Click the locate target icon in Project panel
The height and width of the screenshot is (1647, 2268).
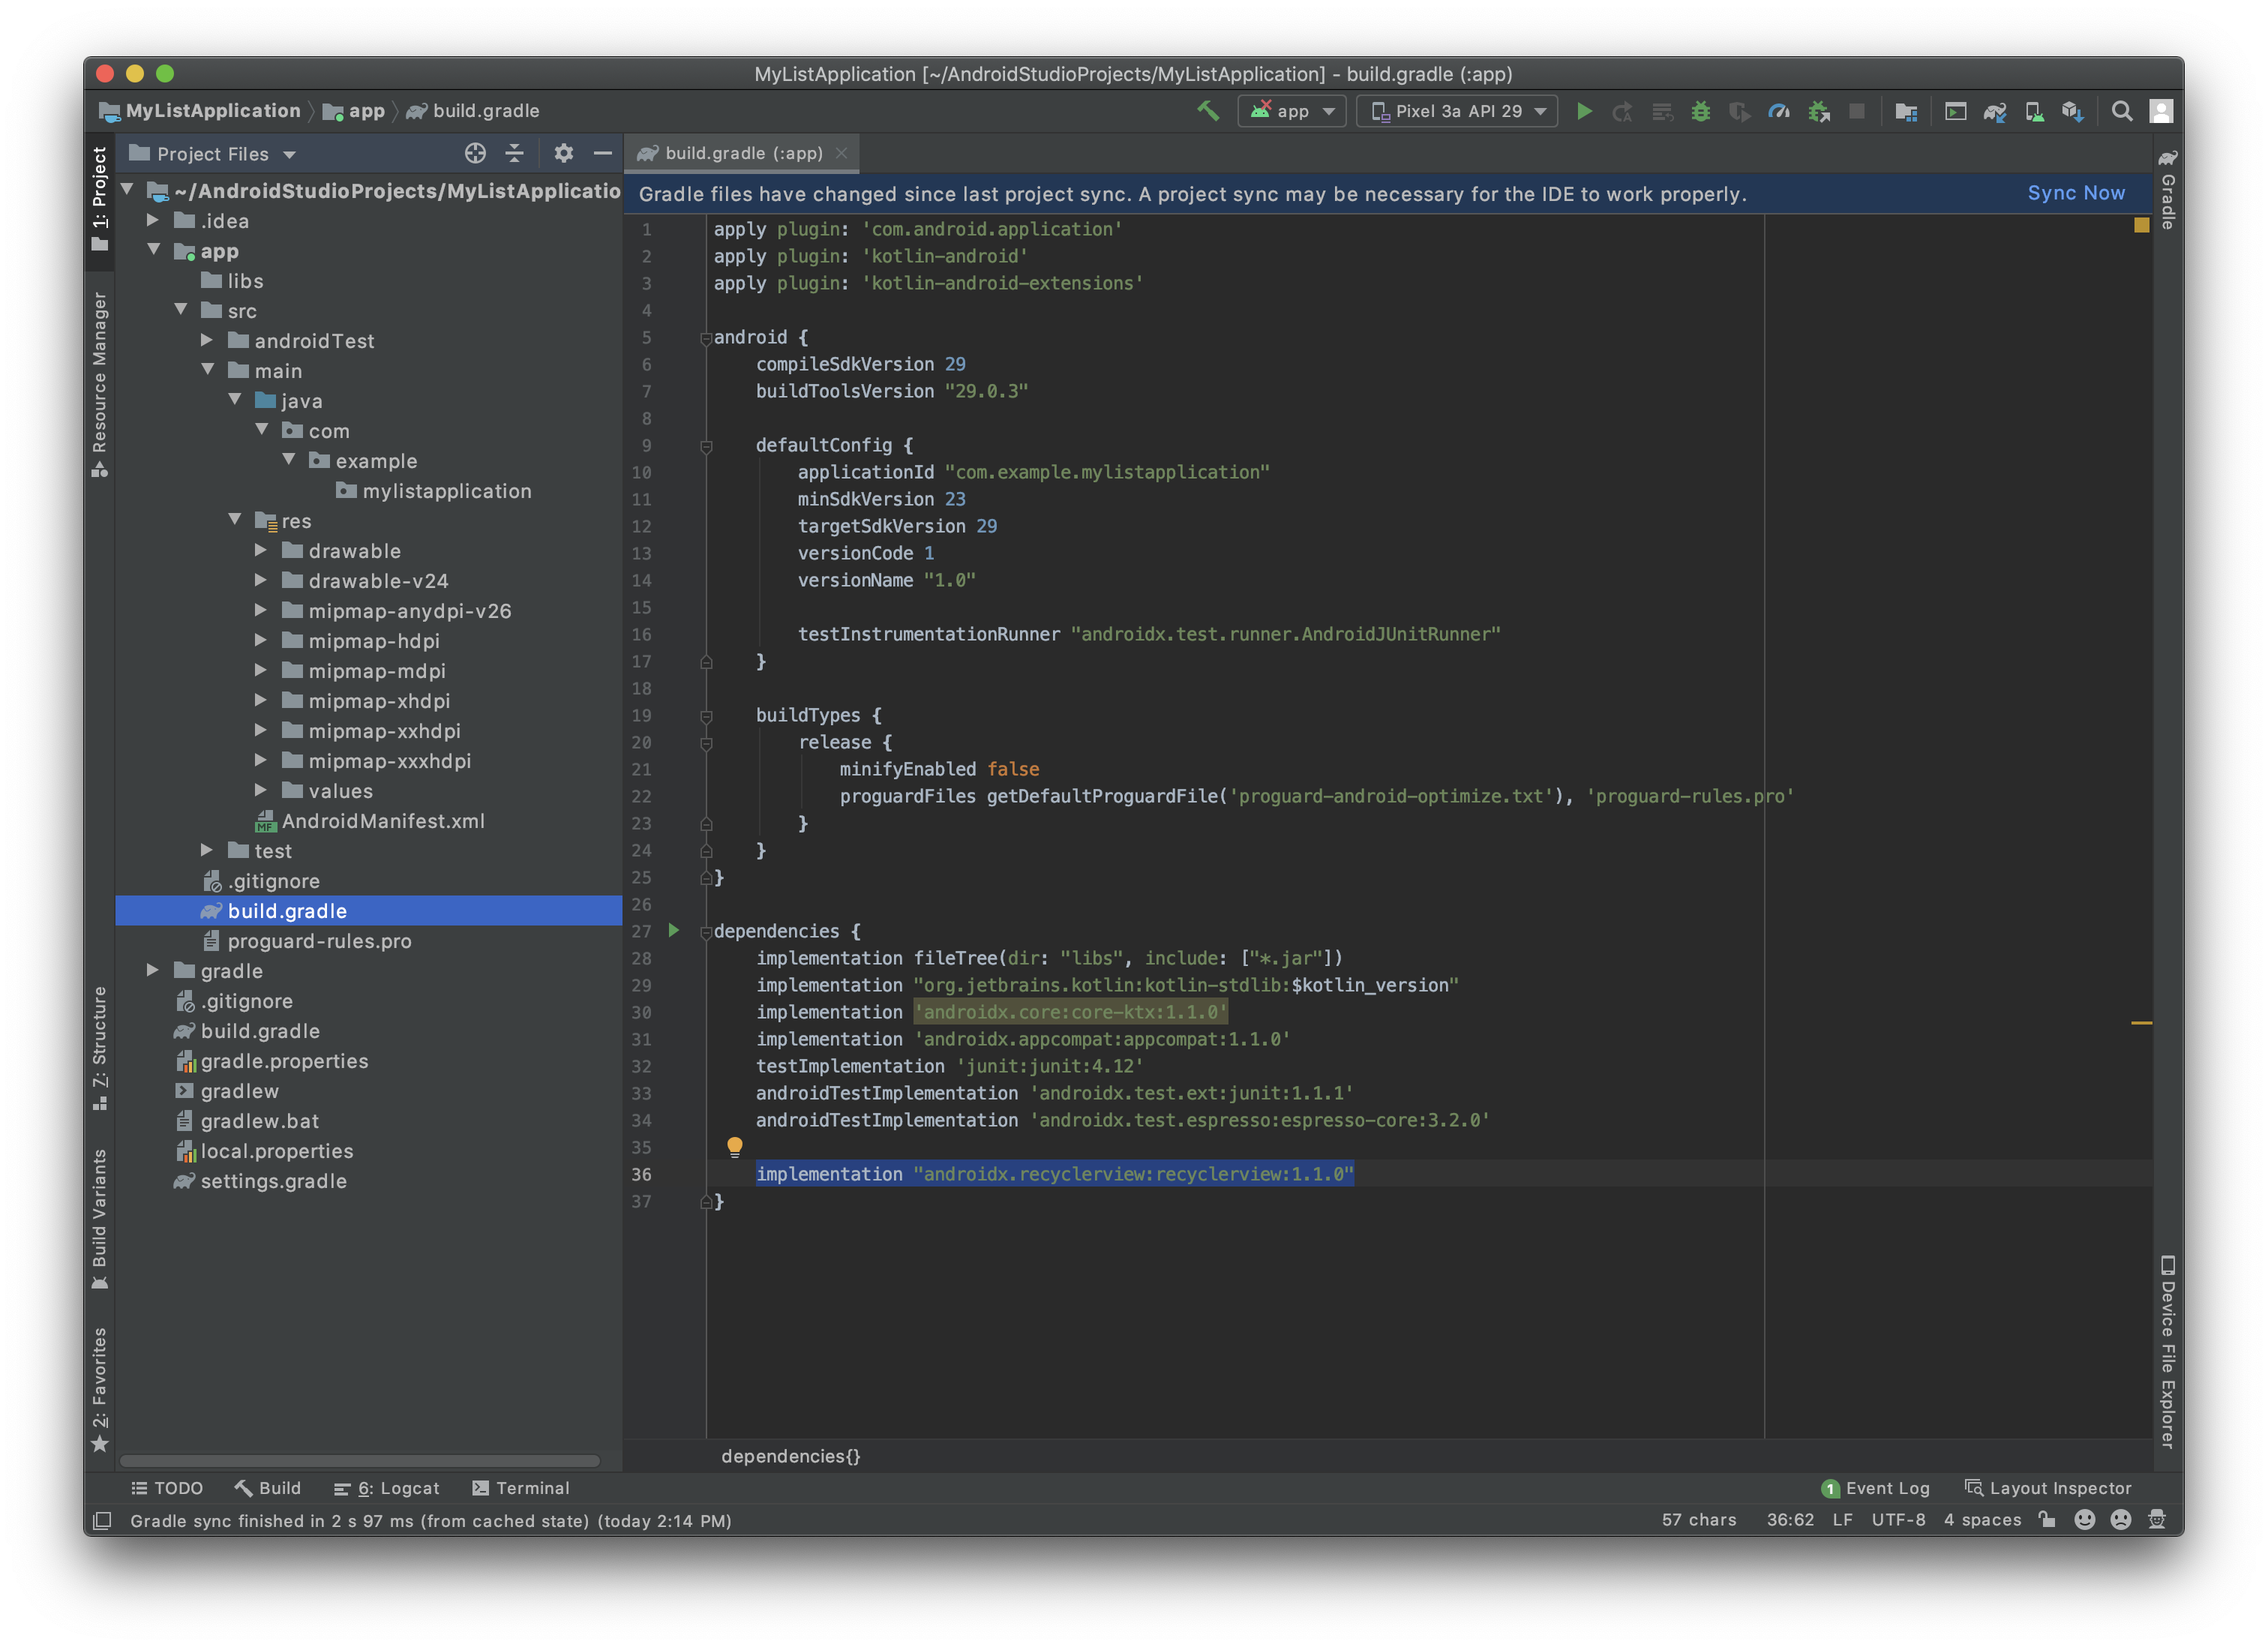coord(475,153)
